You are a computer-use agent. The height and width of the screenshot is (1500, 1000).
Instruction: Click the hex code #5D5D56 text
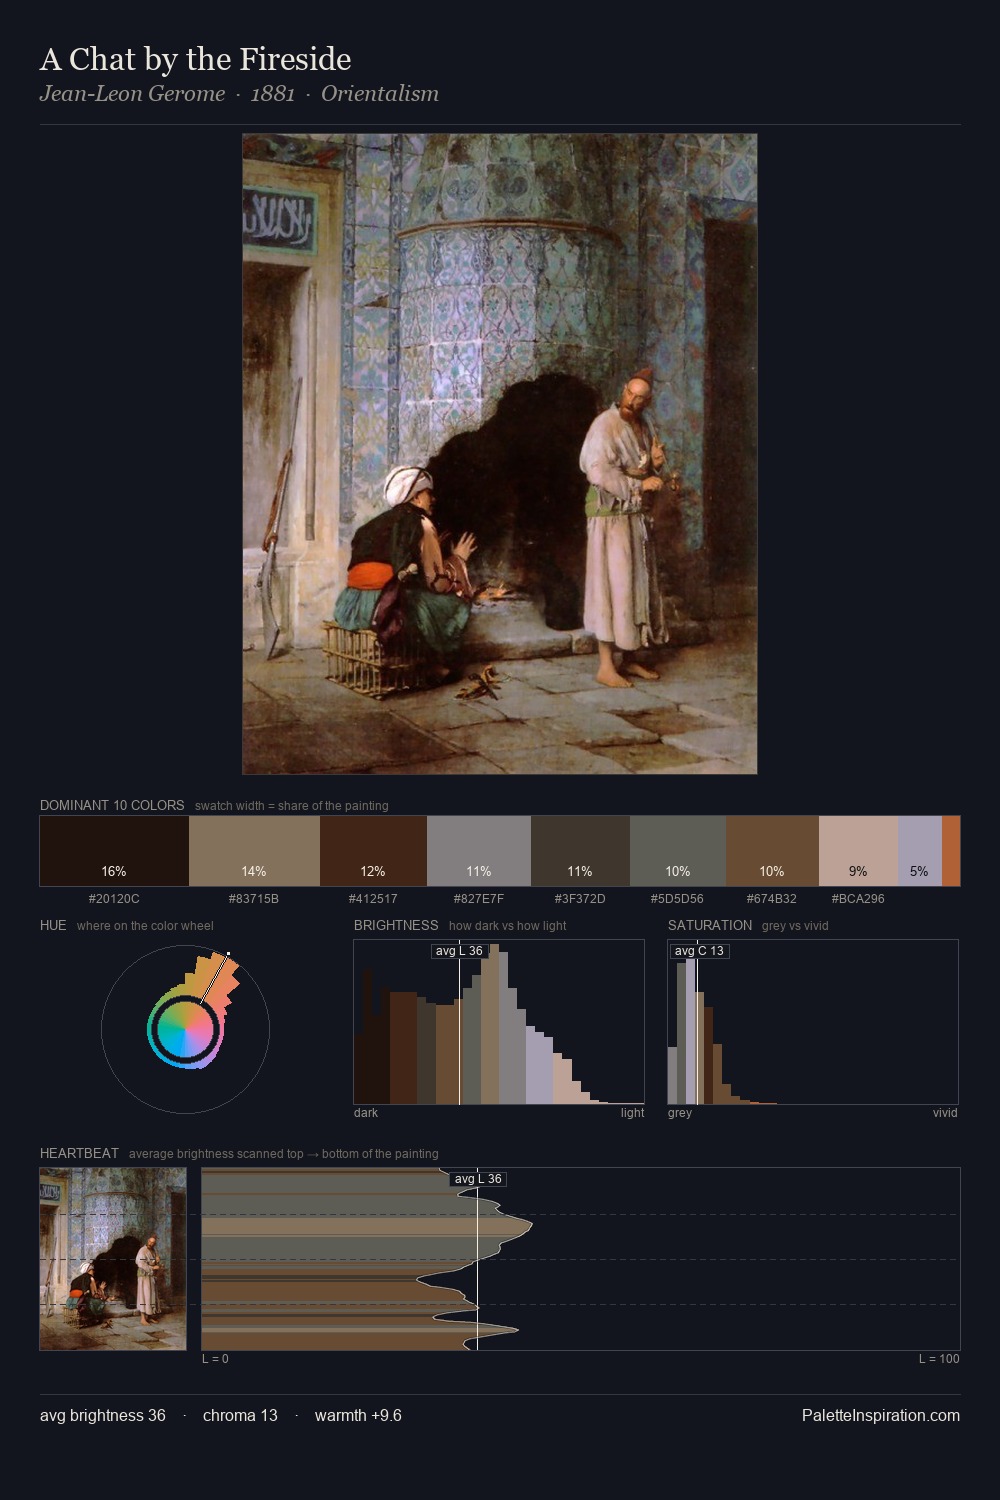[x=677, y=898]
